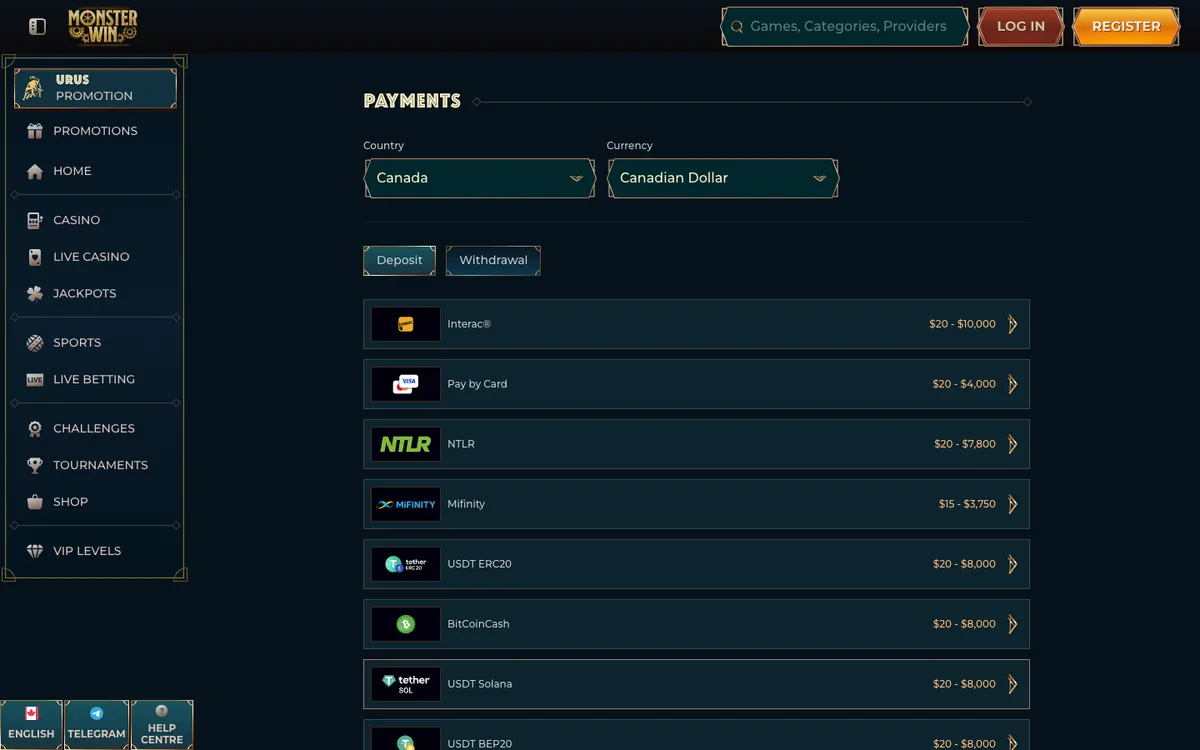Click the Promotions gift icon

(x=35, y=131)
